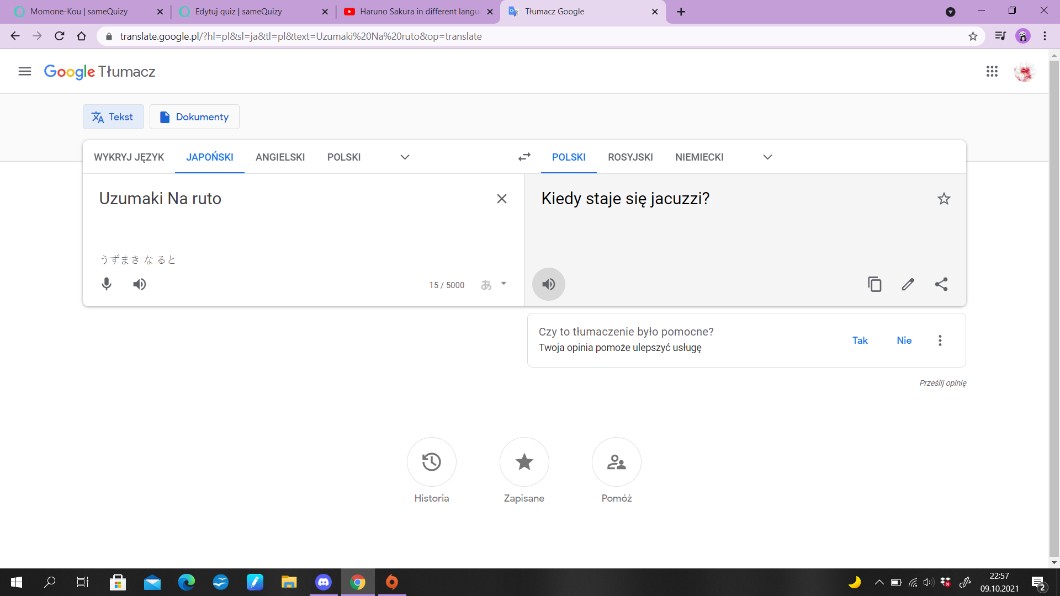Clear the source text with X

502,199
